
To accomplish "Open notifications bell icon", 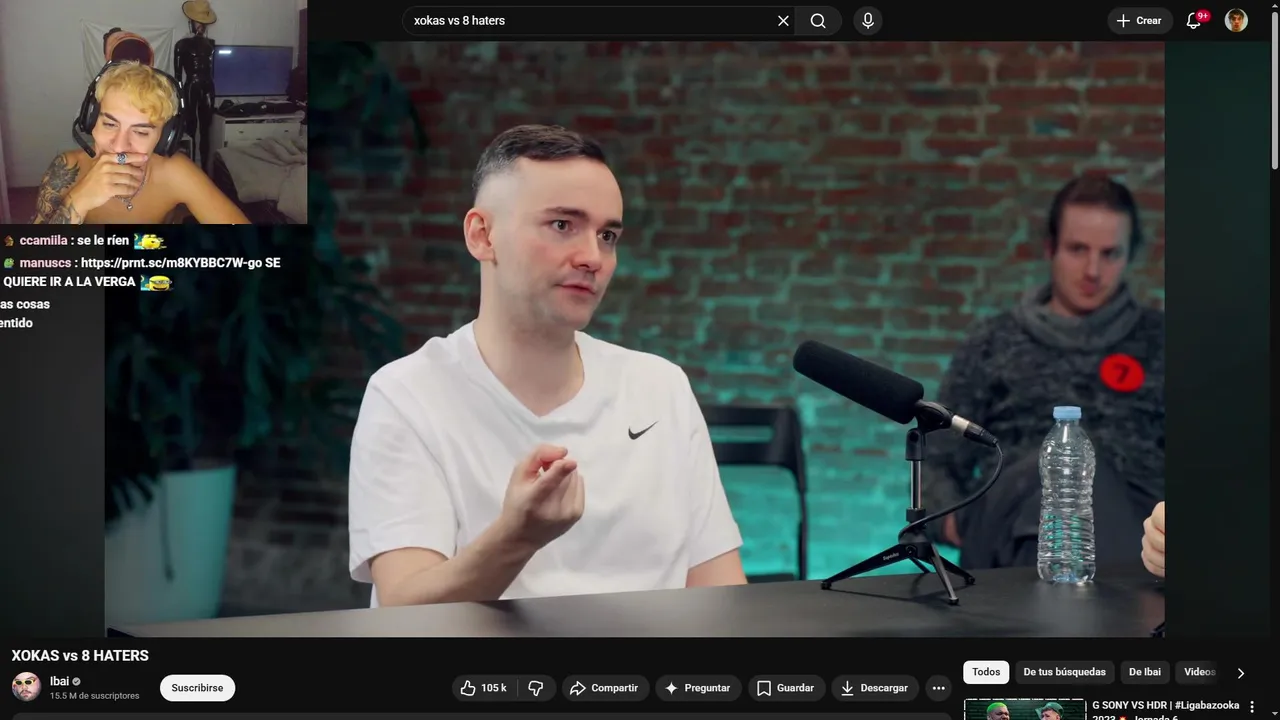I will [1194, 21].
